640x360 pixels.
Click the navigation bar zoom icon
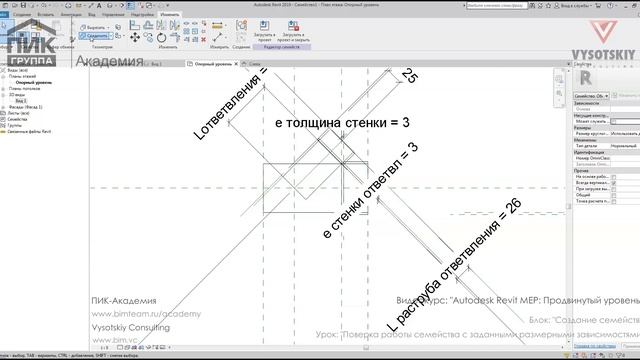point(559,94)
